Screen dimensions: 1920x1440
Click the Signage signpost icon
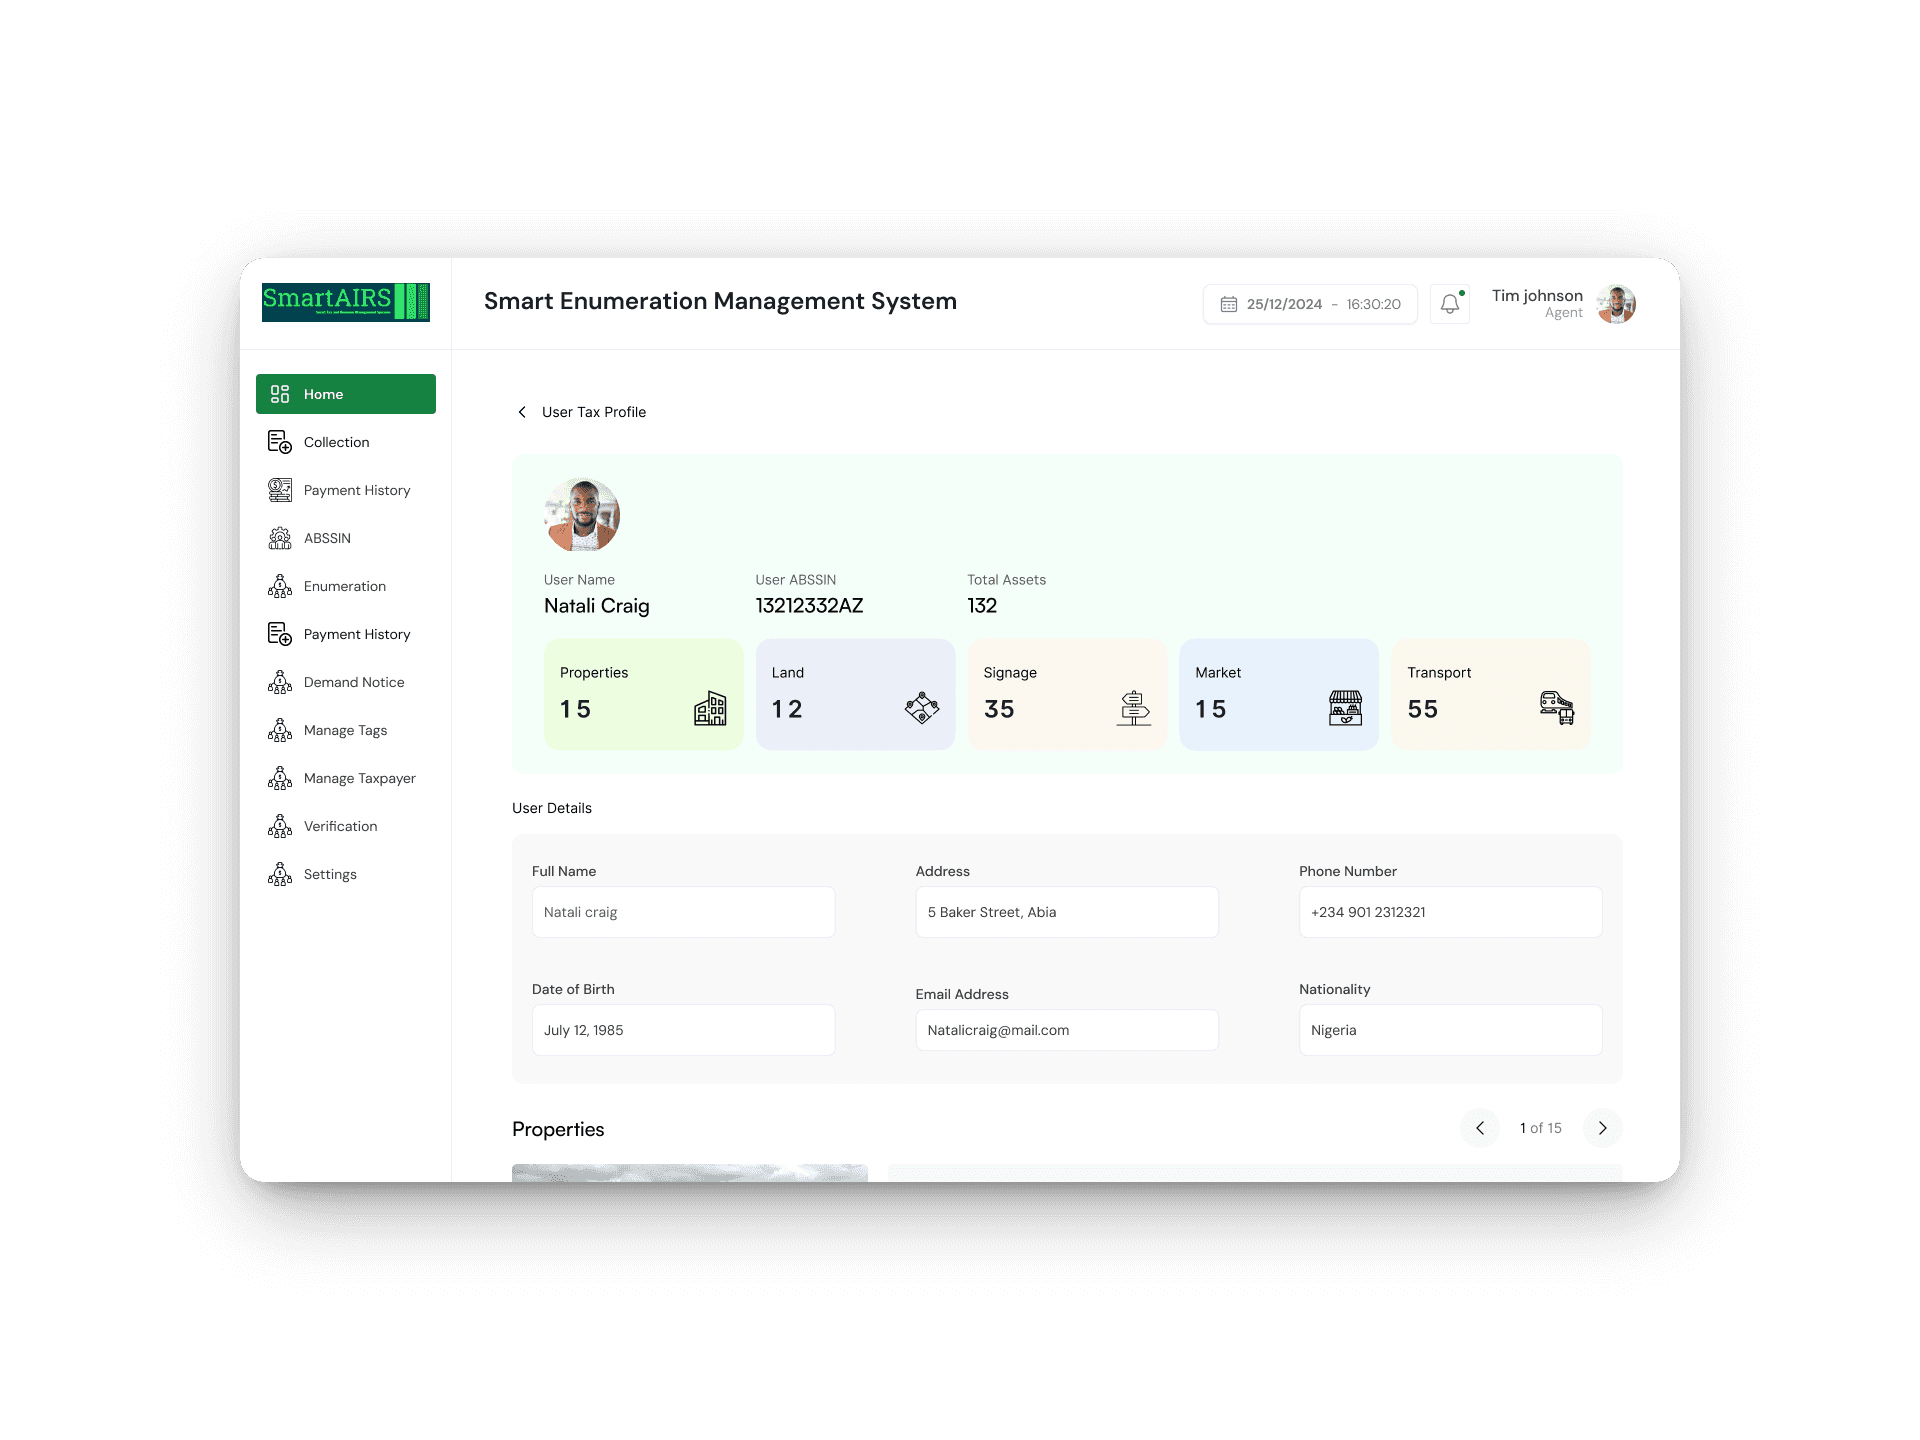(1133, 708)
